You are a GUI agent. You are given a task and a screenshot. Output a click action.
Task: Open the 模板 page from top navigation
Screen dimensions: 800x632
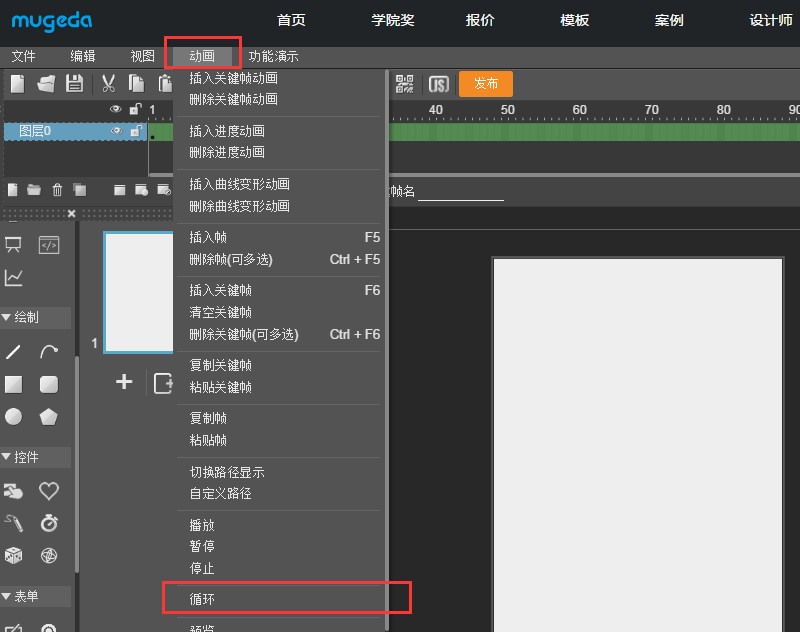574,20
